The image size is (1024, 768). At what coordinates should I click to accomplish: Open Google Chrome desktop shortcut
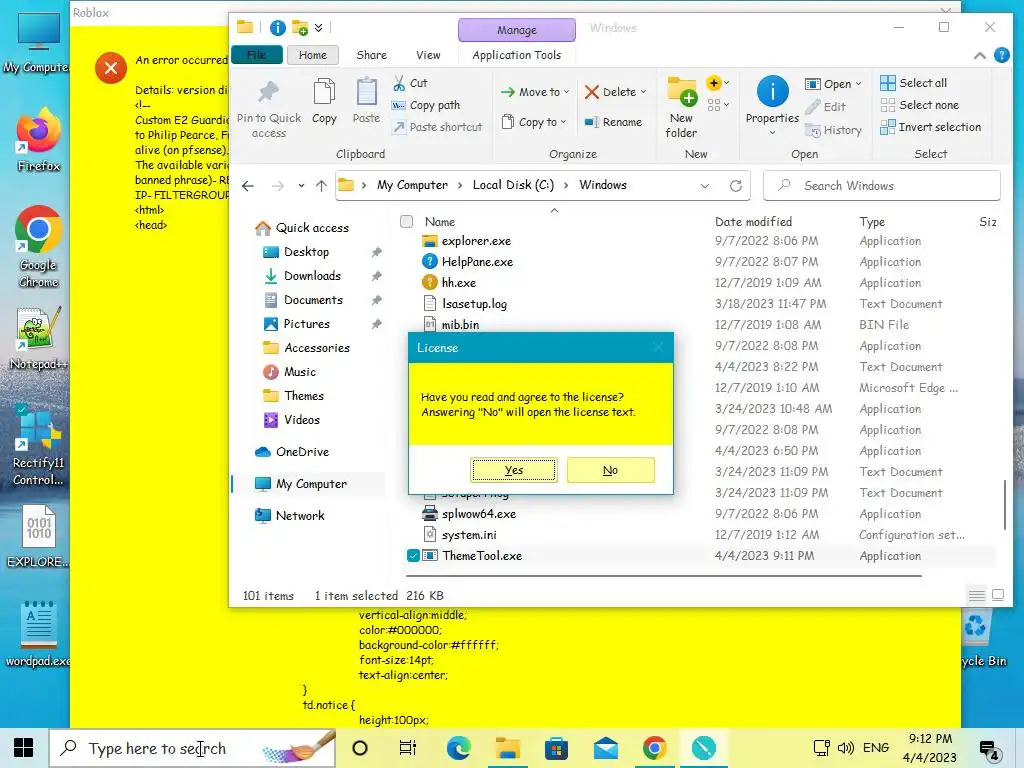pos(39,247)
